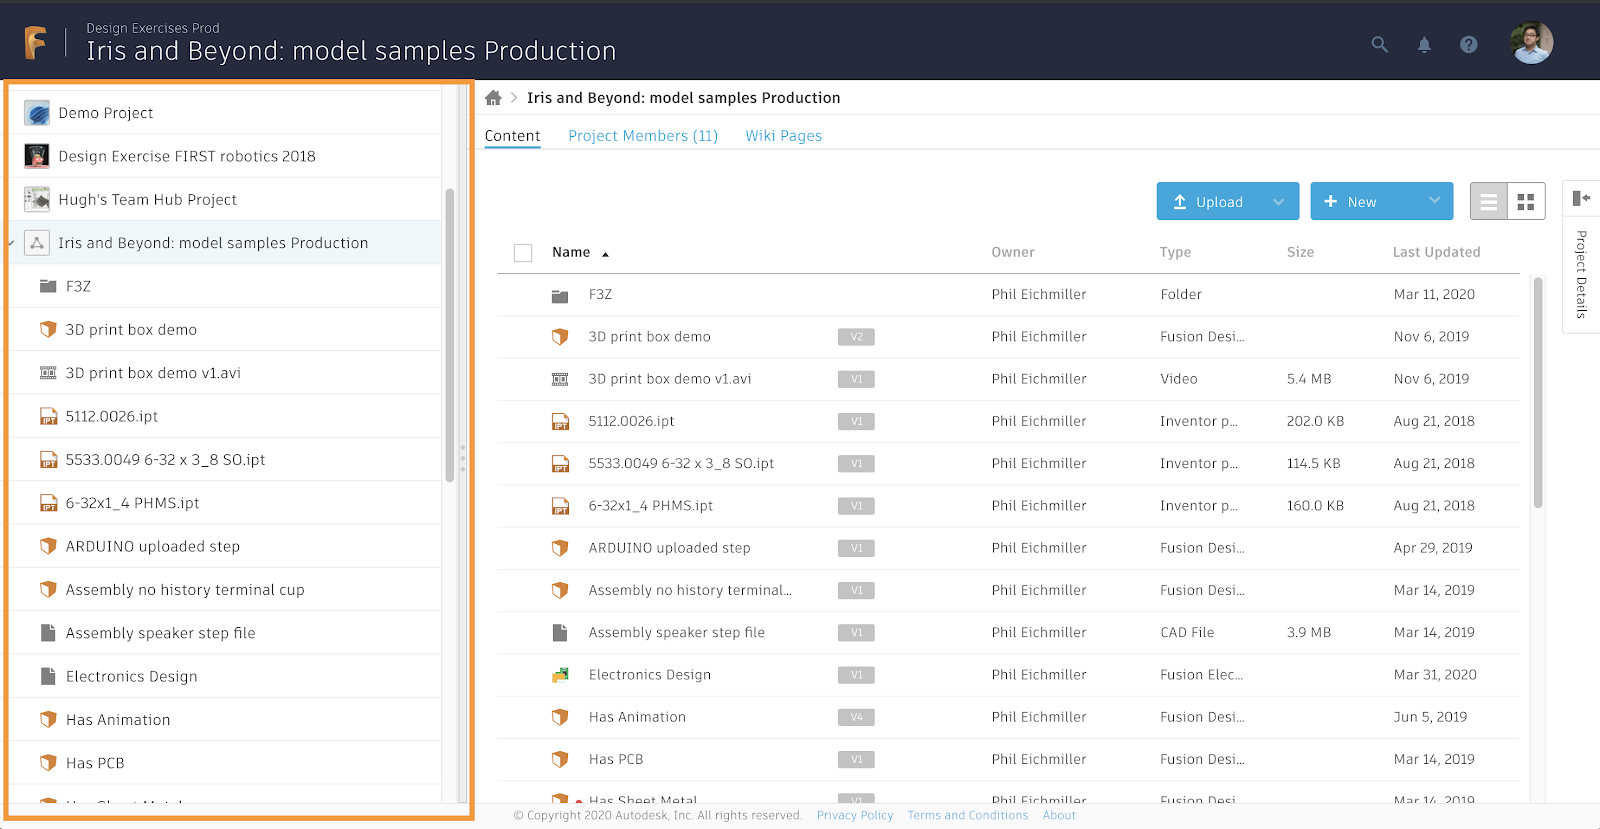Select 5533.0049 6-32 x 3_8 SO.ipt in sidebar
Screen dimensions: 1600x829
click(165, 460)
